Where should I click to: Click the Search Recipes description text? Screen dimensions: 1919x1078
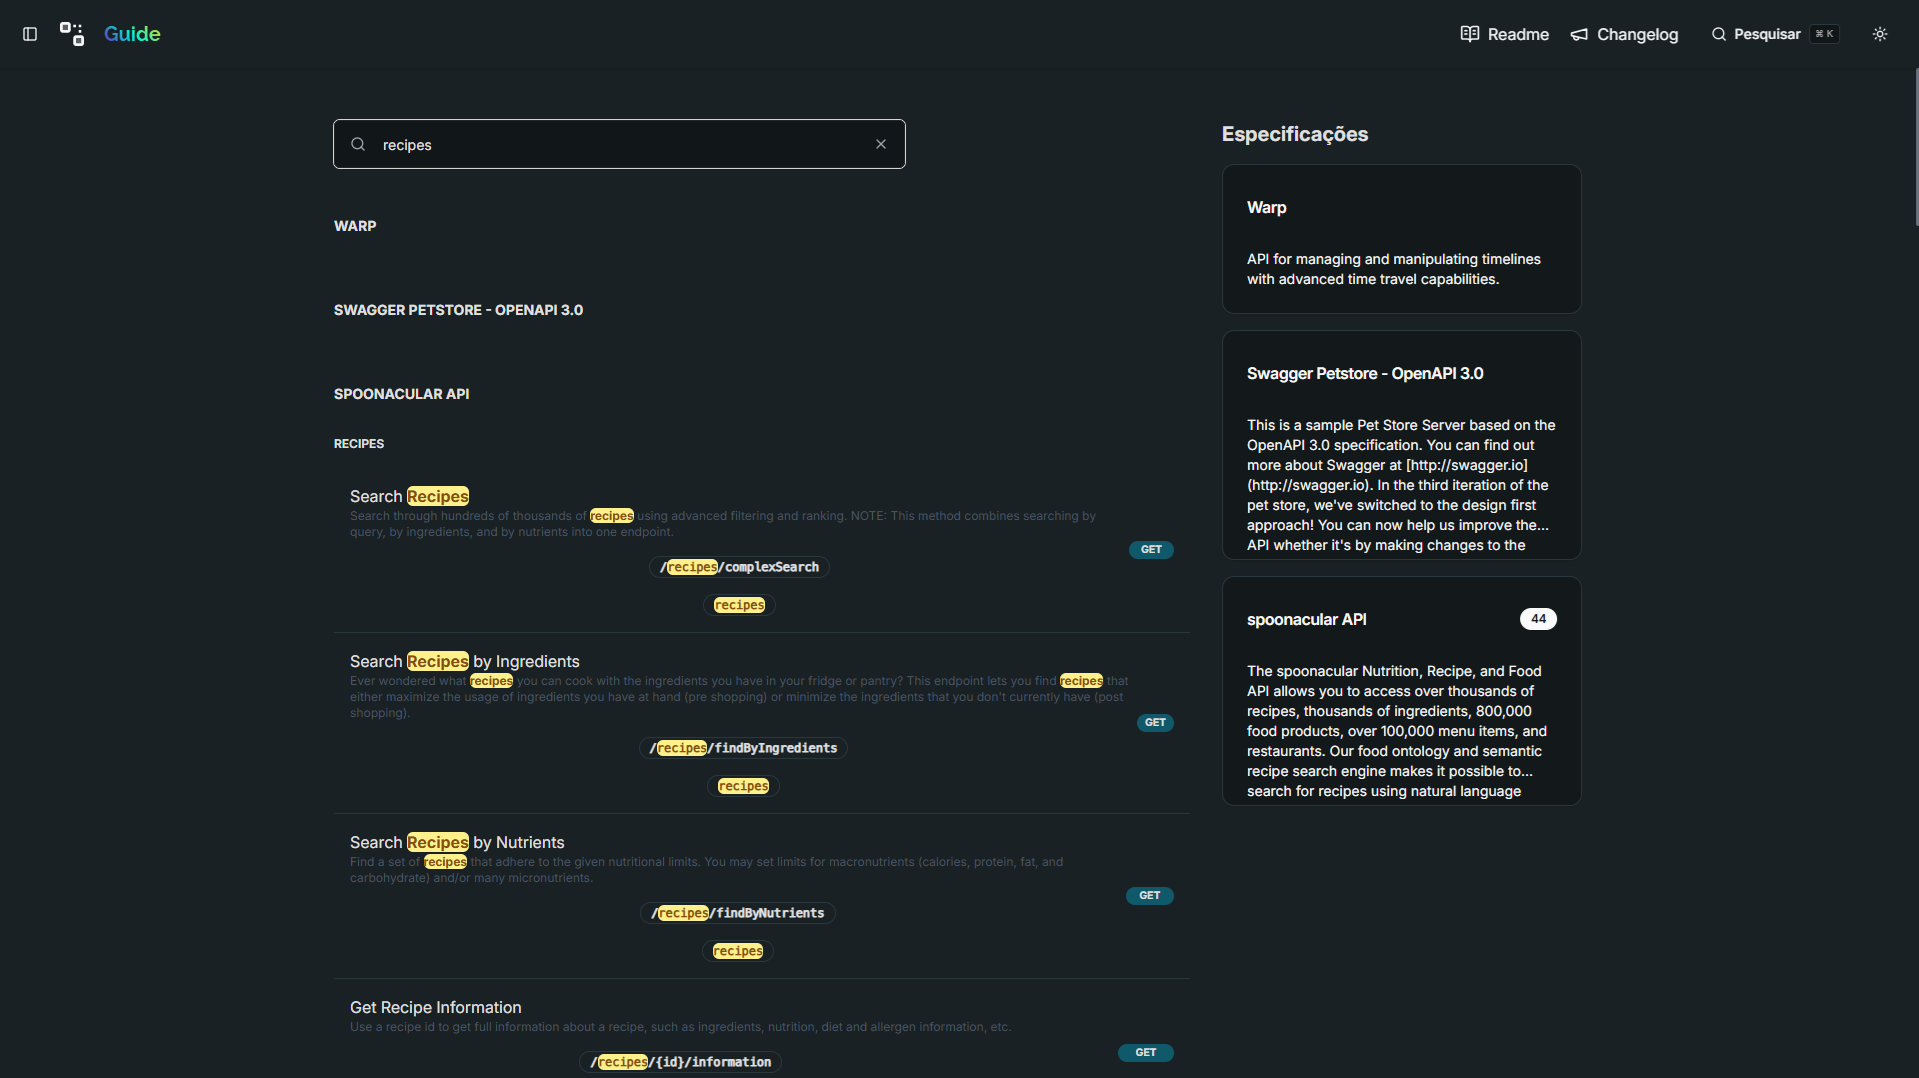pos(723,524)
